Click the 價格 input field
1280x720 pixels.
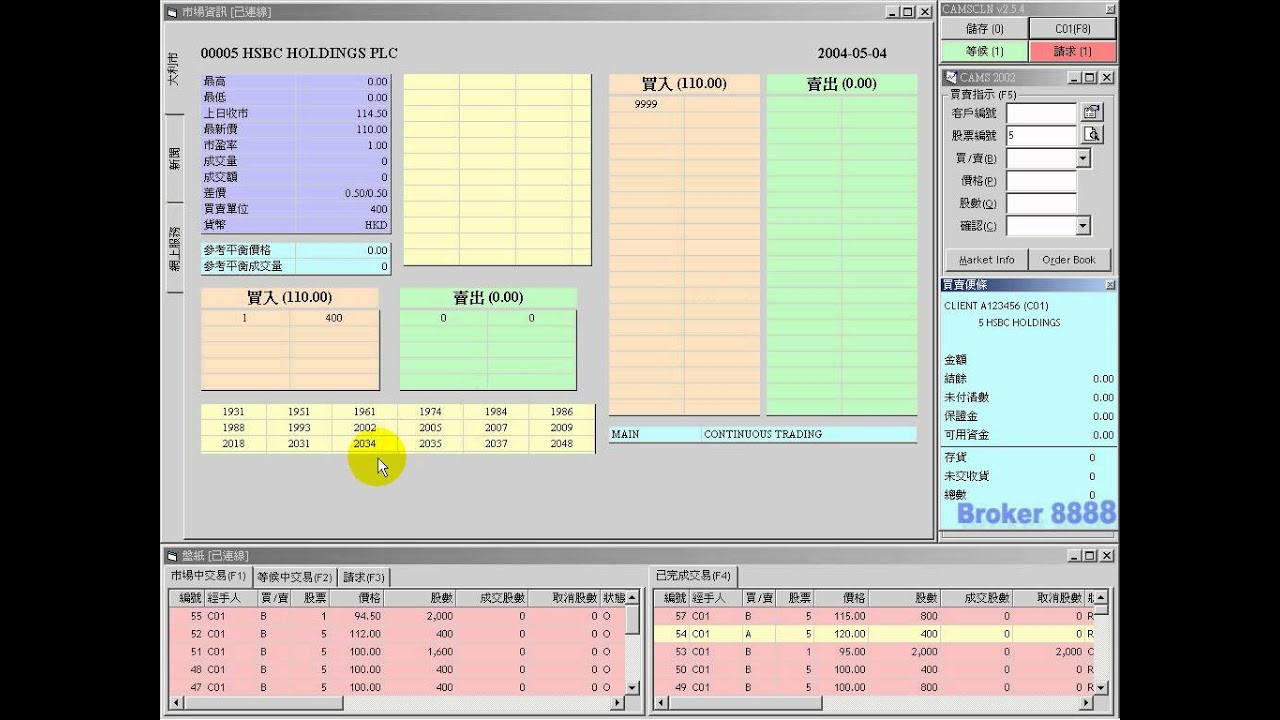pos(1041,181)
